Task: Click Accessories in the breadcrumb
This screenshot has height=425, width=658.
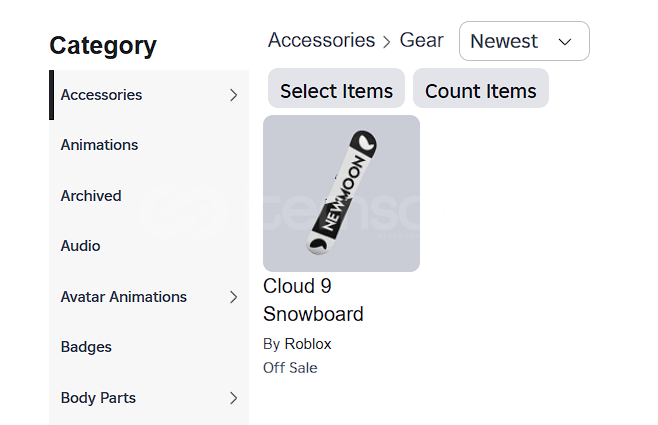Action: (x=321, y=40)
